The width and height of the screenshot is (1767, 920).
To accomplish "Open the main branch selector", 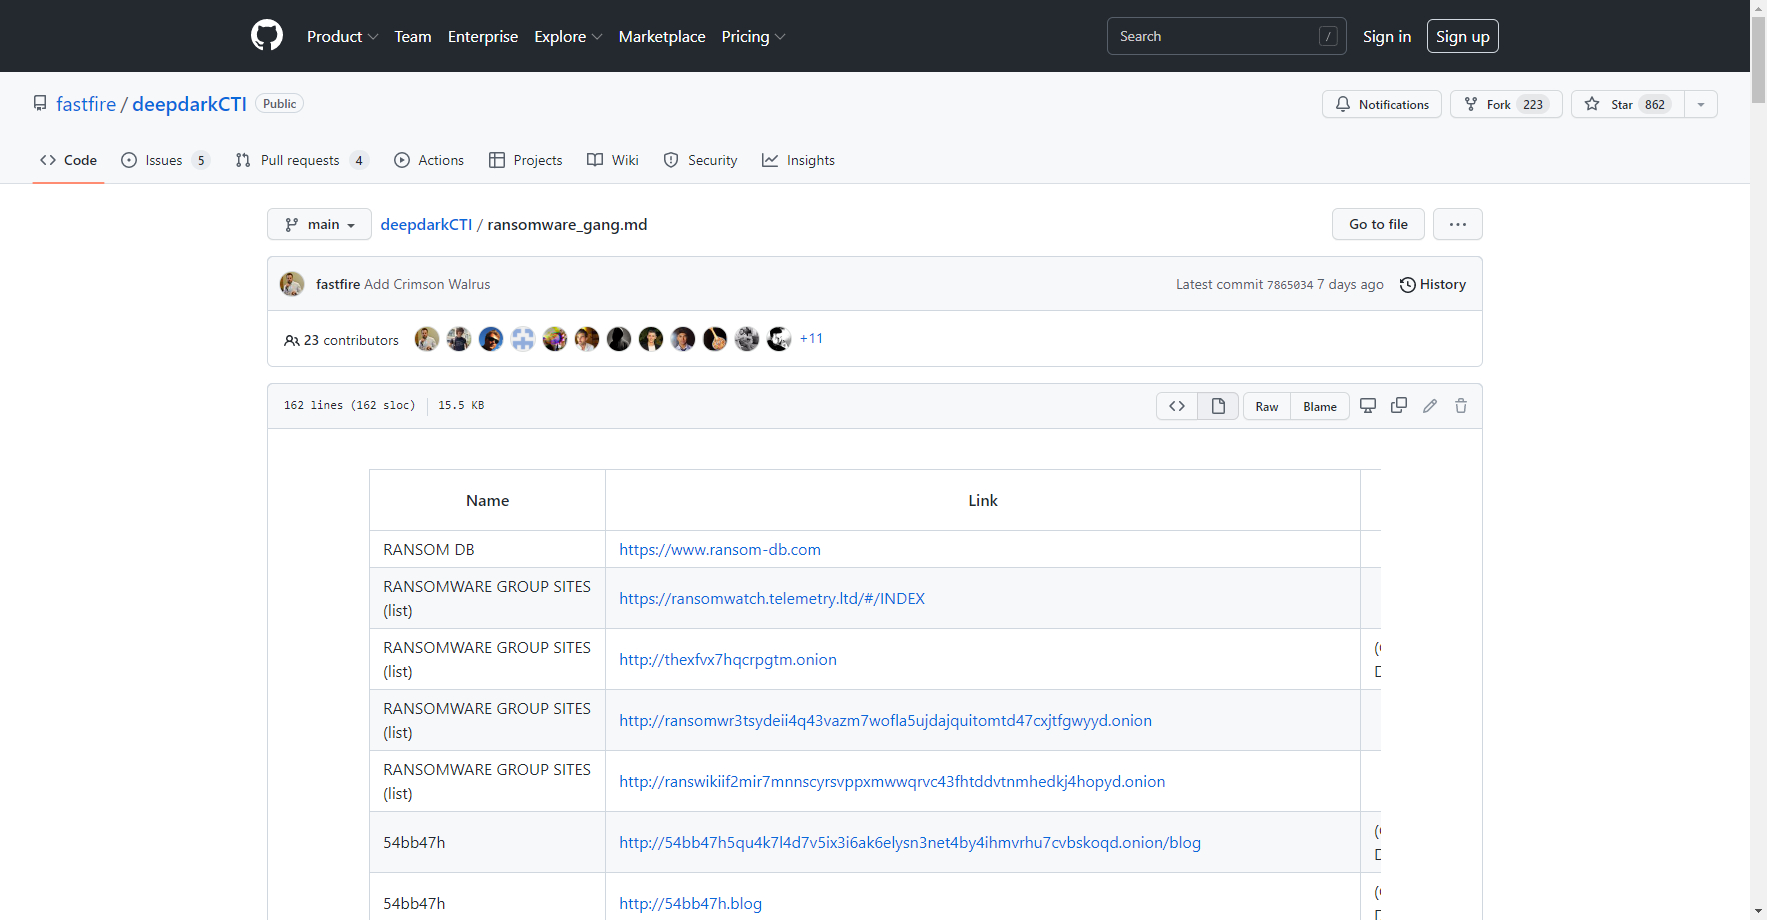I will (x=319, y=224).
